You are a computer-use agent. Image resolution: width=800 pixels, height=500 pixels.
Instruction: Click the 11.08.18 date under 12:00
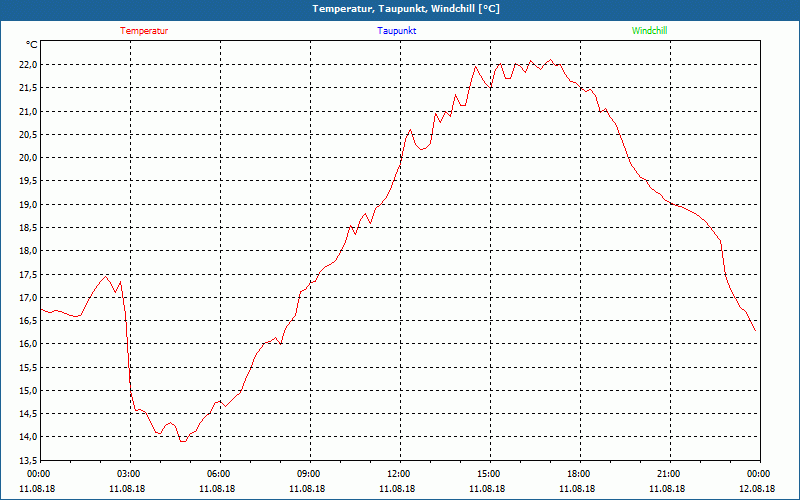click(x=397, y=489)
